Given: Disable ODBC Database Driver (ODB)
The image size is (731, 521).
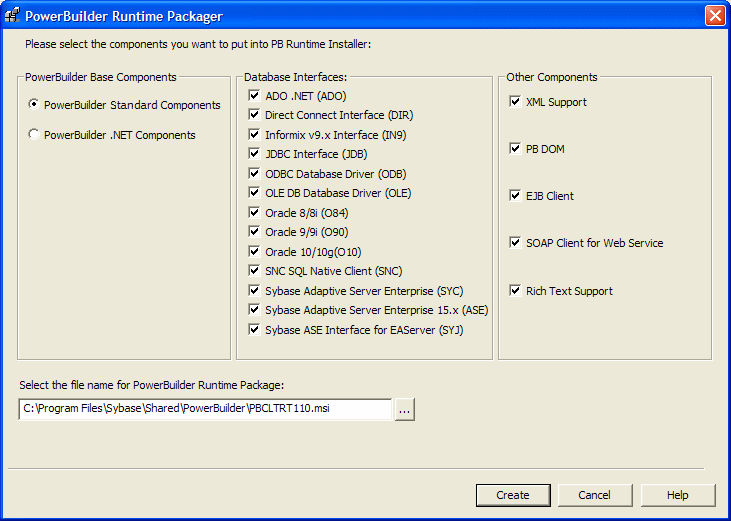Looking at the screenshot, I should (254, 174).
